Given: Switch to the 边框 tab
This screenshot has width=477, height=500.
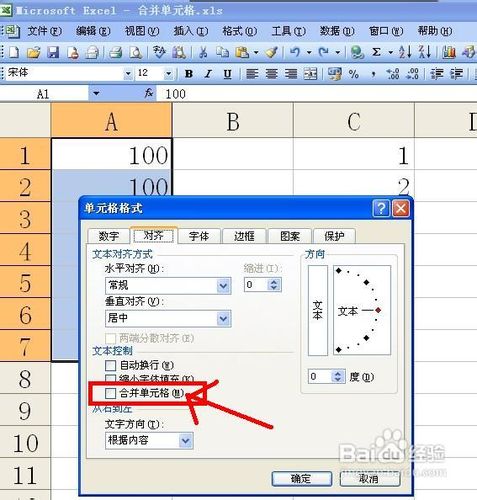Looking at the screenshot, I should pyautogui.click(x=244, y=236).
